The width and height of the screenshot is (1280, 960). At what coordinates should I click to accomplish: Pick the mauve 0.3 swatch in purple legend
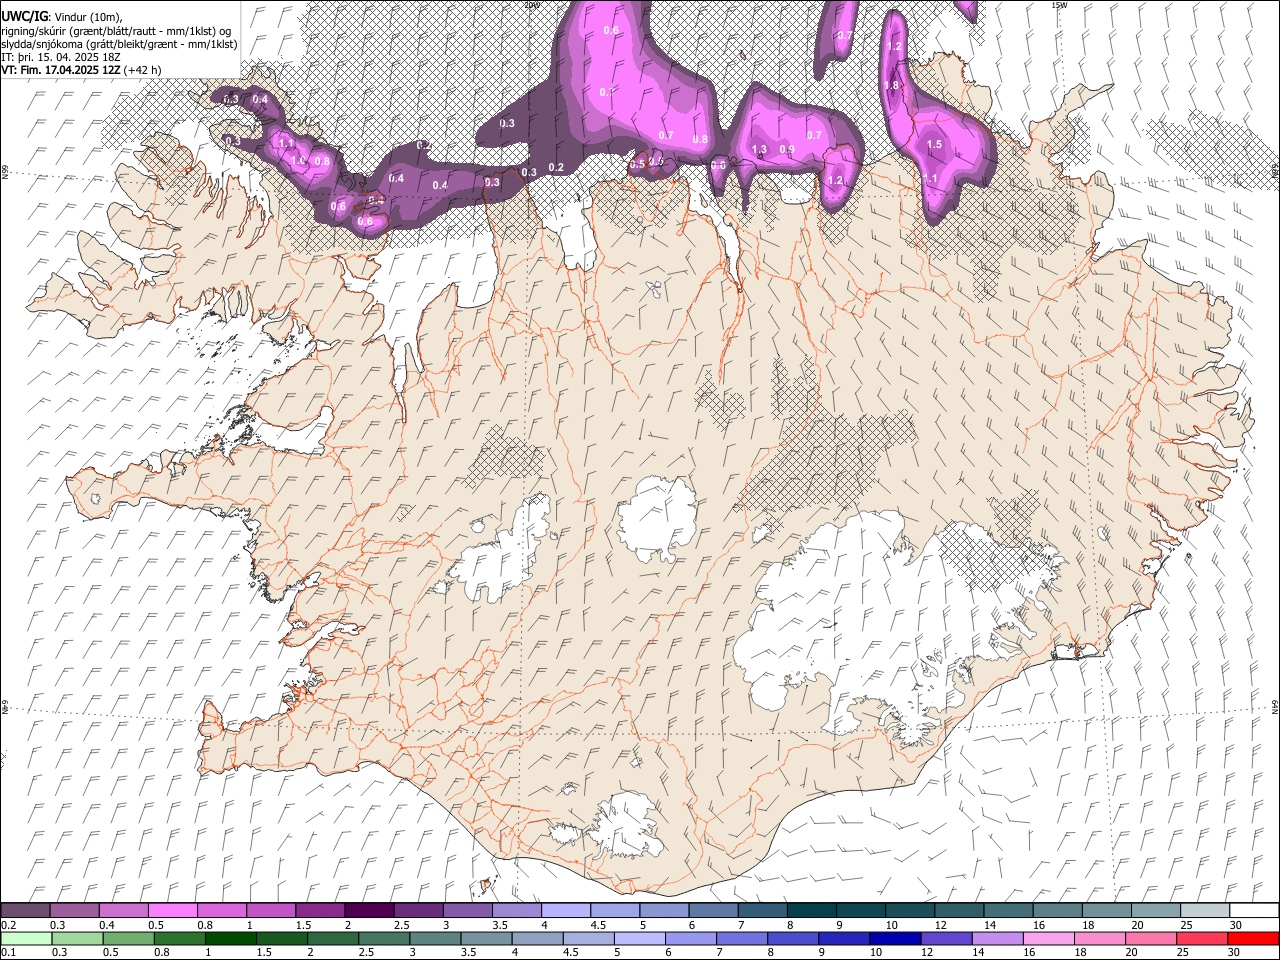pyautogui.click(x=74, y=910)
